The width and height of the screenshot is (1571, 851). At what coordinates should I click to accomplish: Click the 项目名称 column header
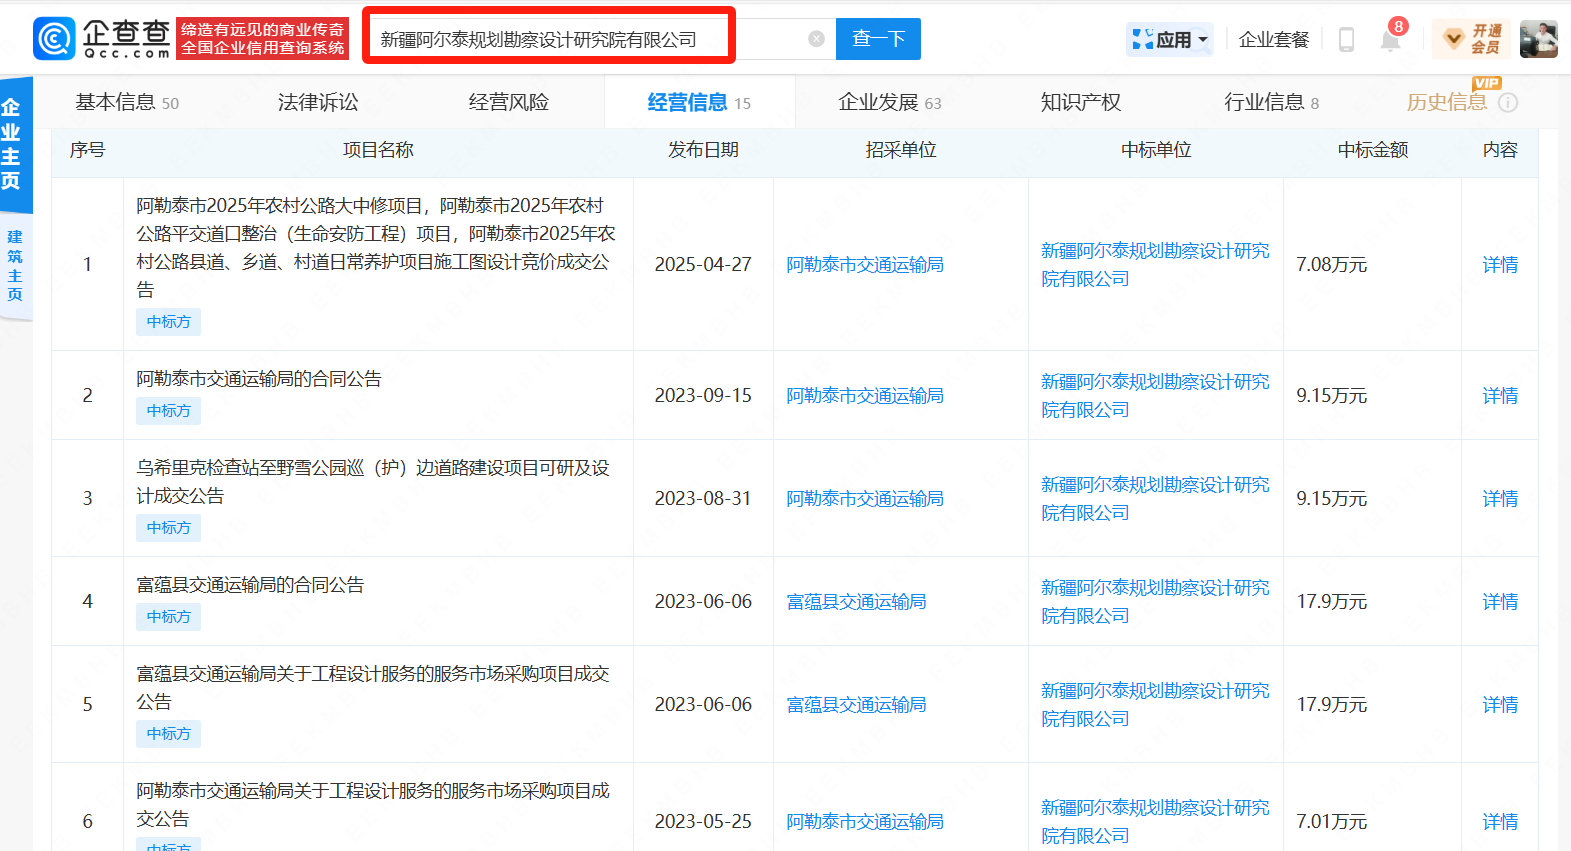coord(378,150)
